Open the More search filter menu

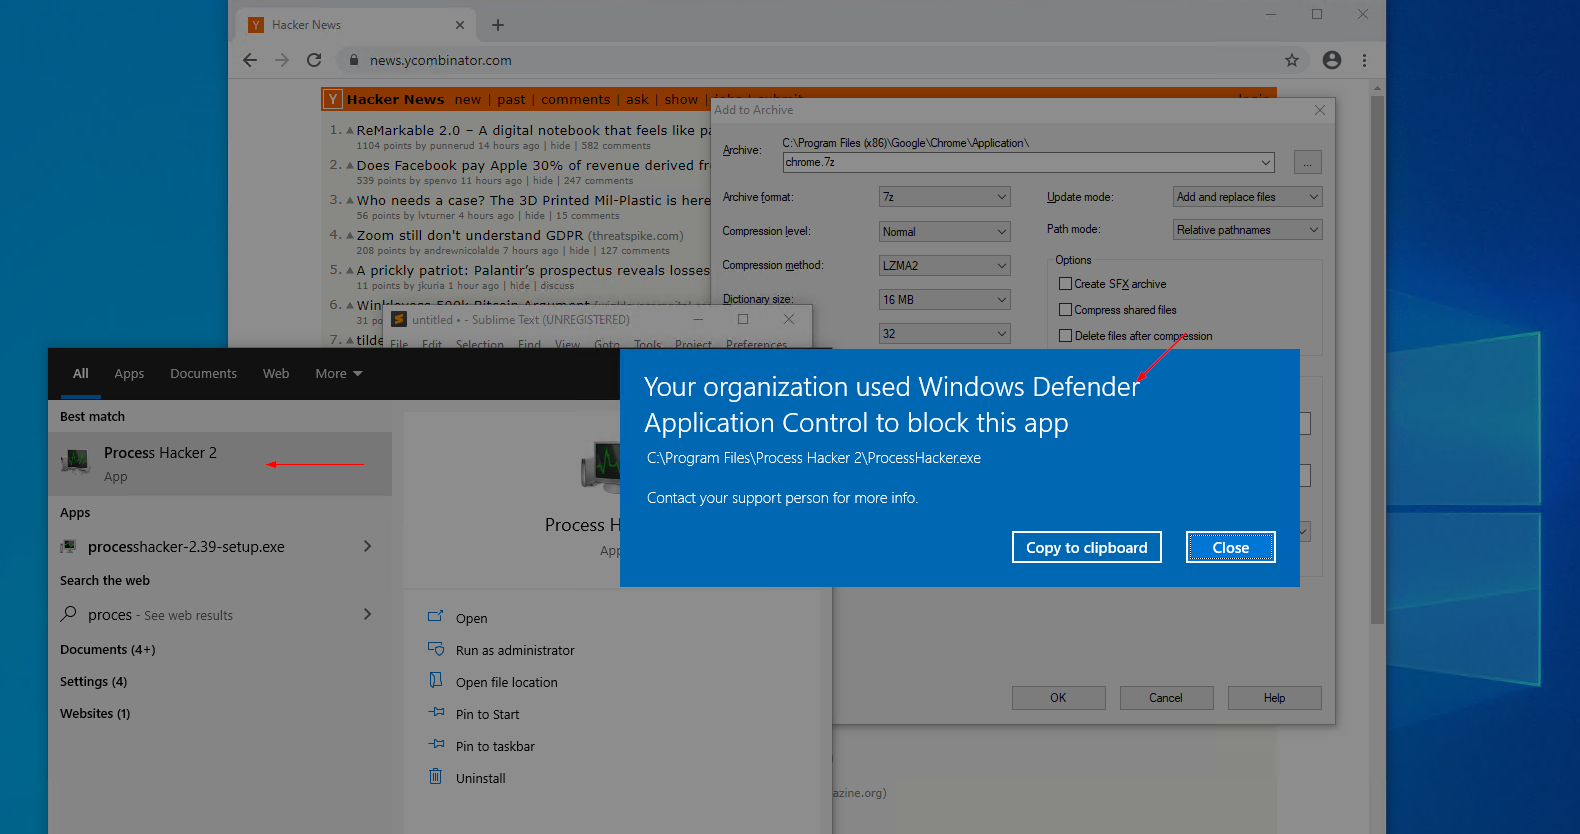pos(339,374)
